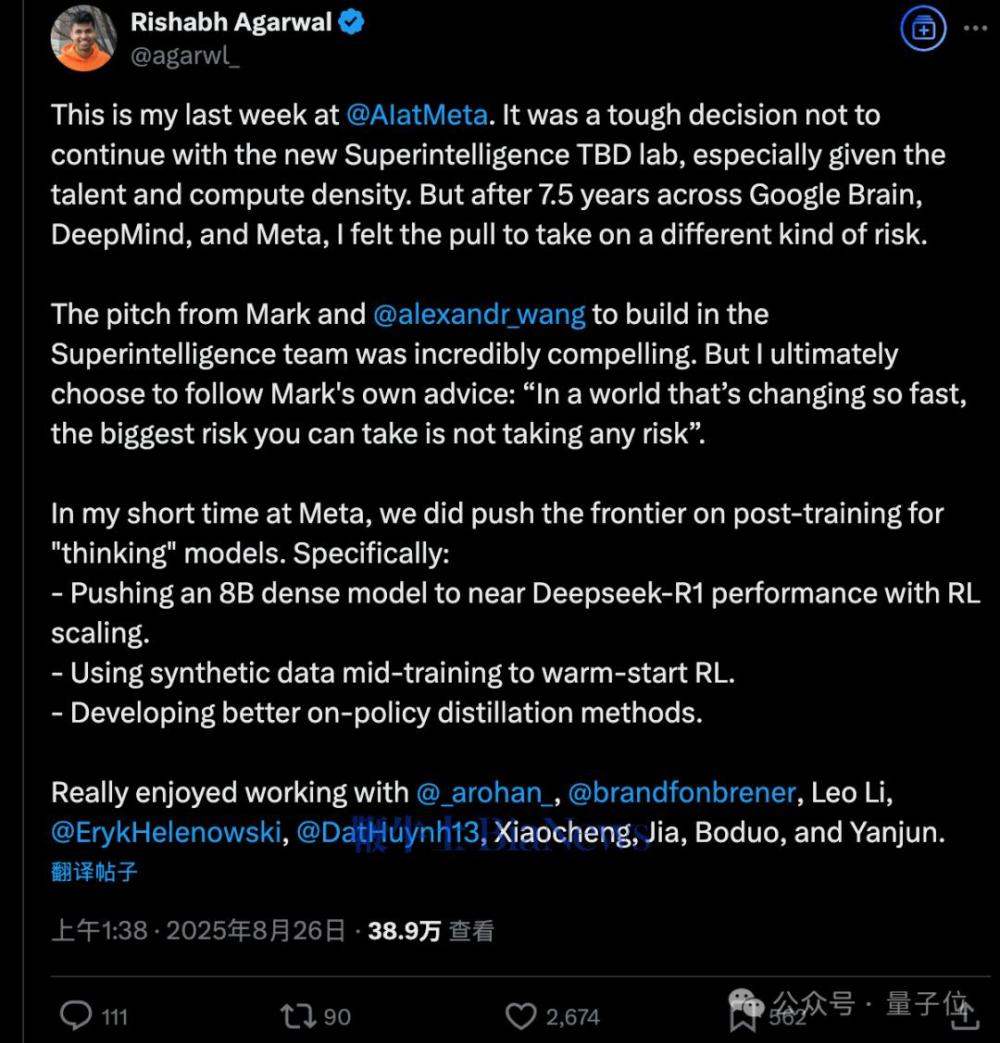Click the 翻译帖子 translate post link
This screenshot has height=1043, width=1000.
click(x=94, y=871)
